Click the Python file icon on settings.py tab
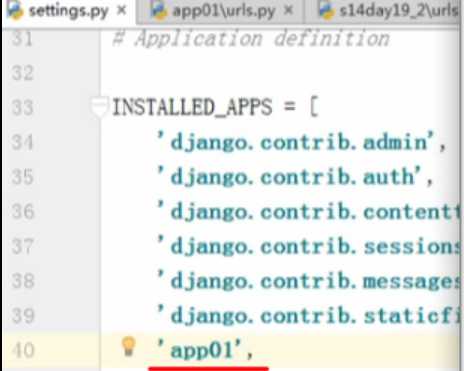Image resolution: width=464 pixels, height=371 pixels. pos(15,11)
